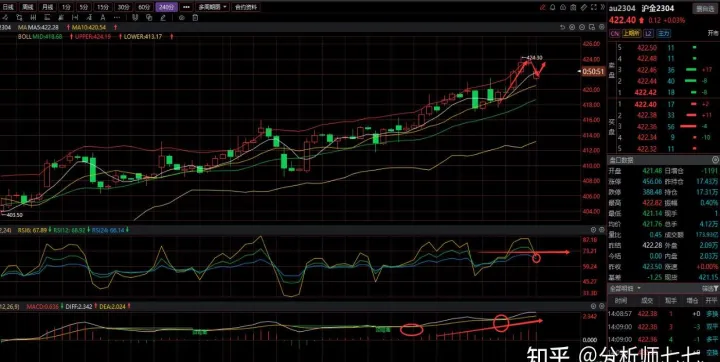Toggle hide drawings eye icon
Image resolution: width=720 pixels, height=362 pixels.
point(181,17)
